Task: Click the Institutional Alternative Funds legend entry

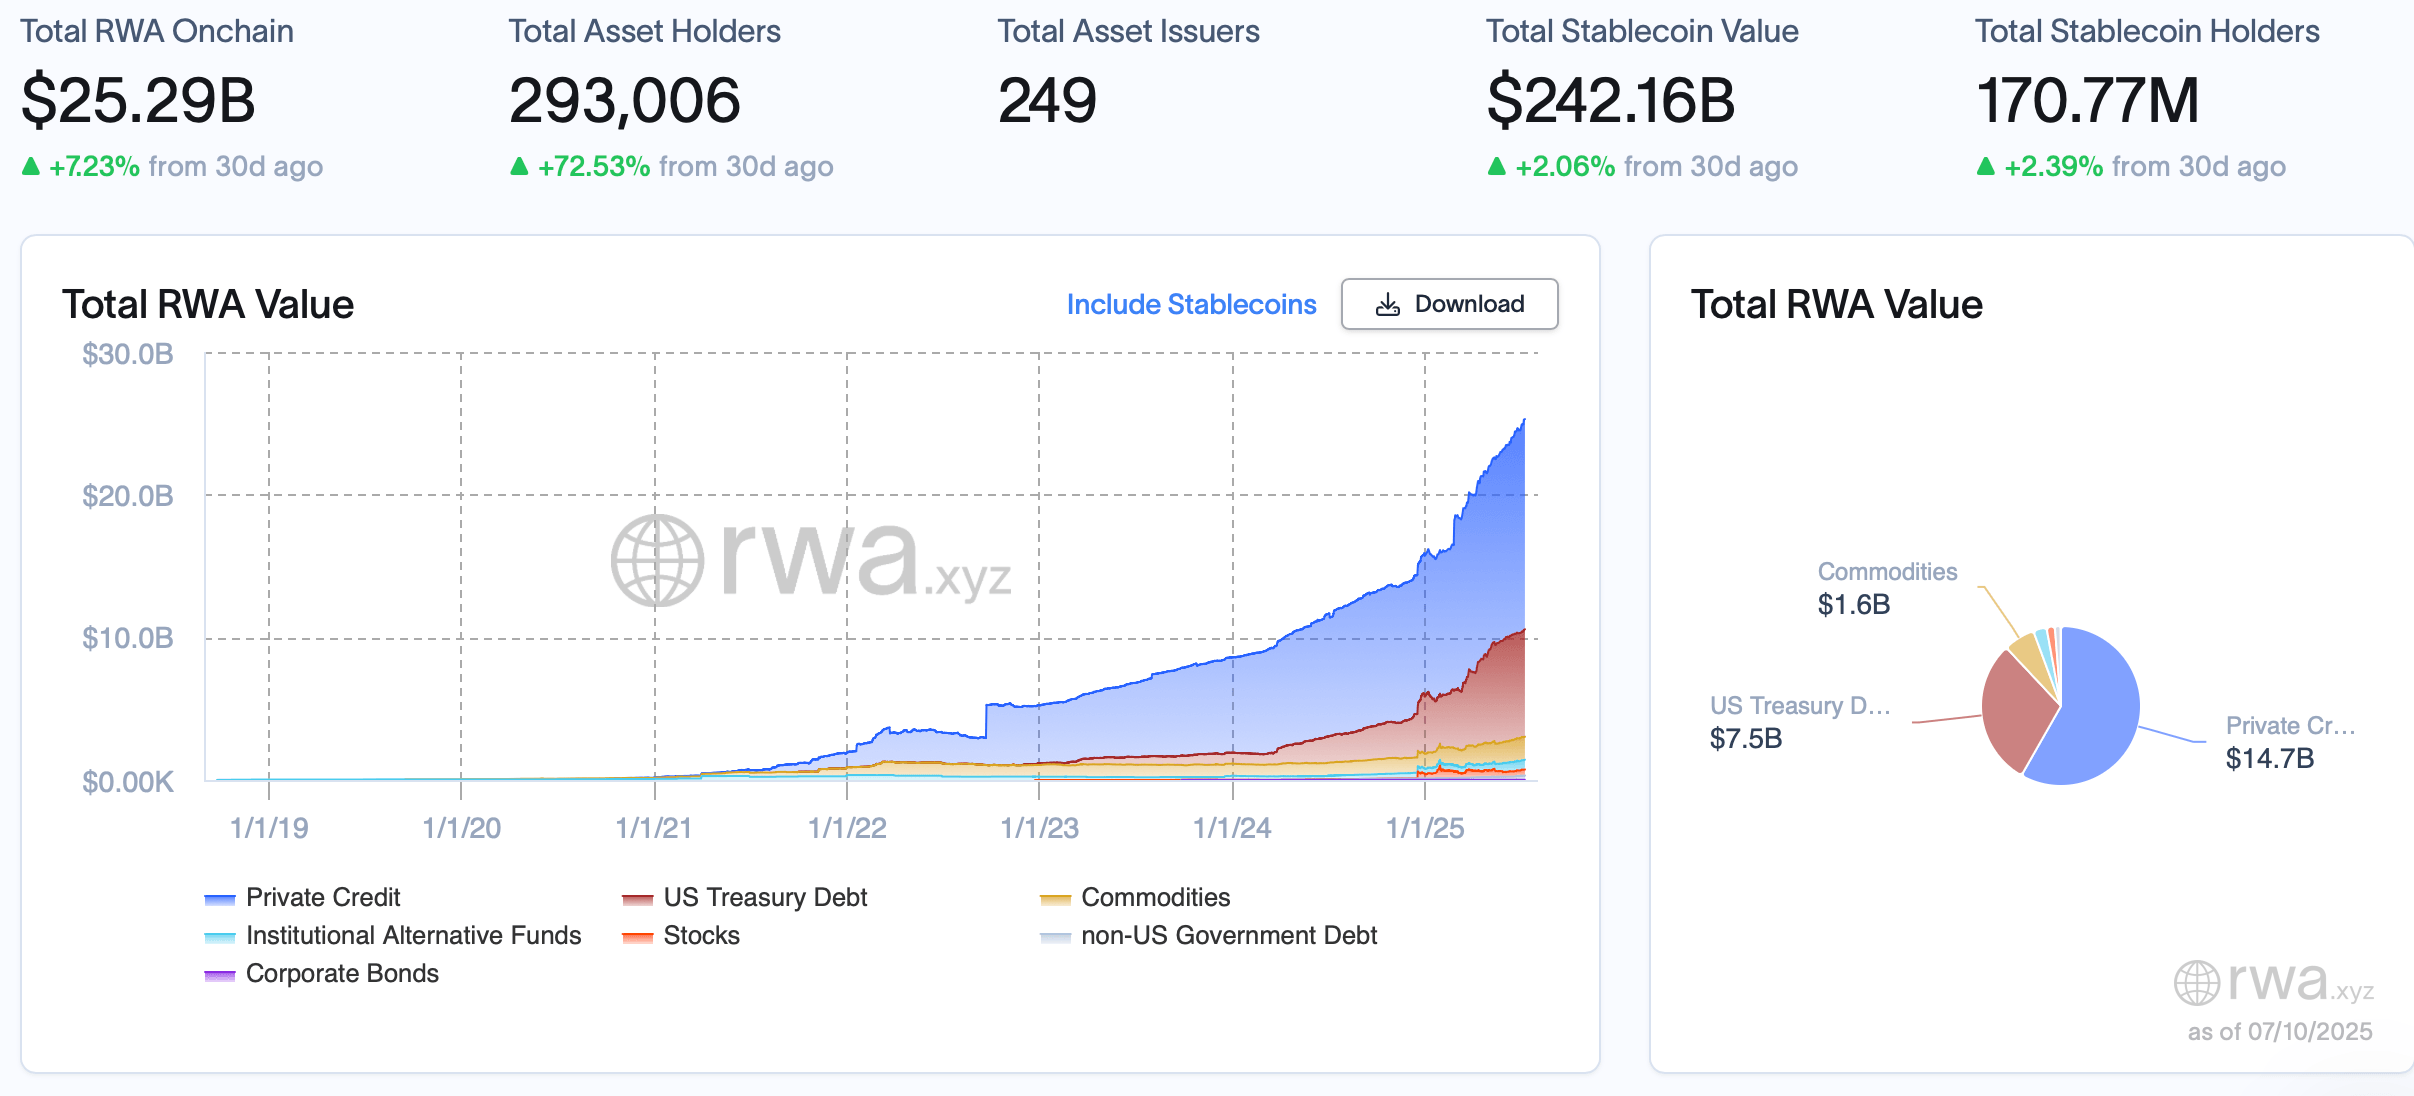Action: [413, 936]
